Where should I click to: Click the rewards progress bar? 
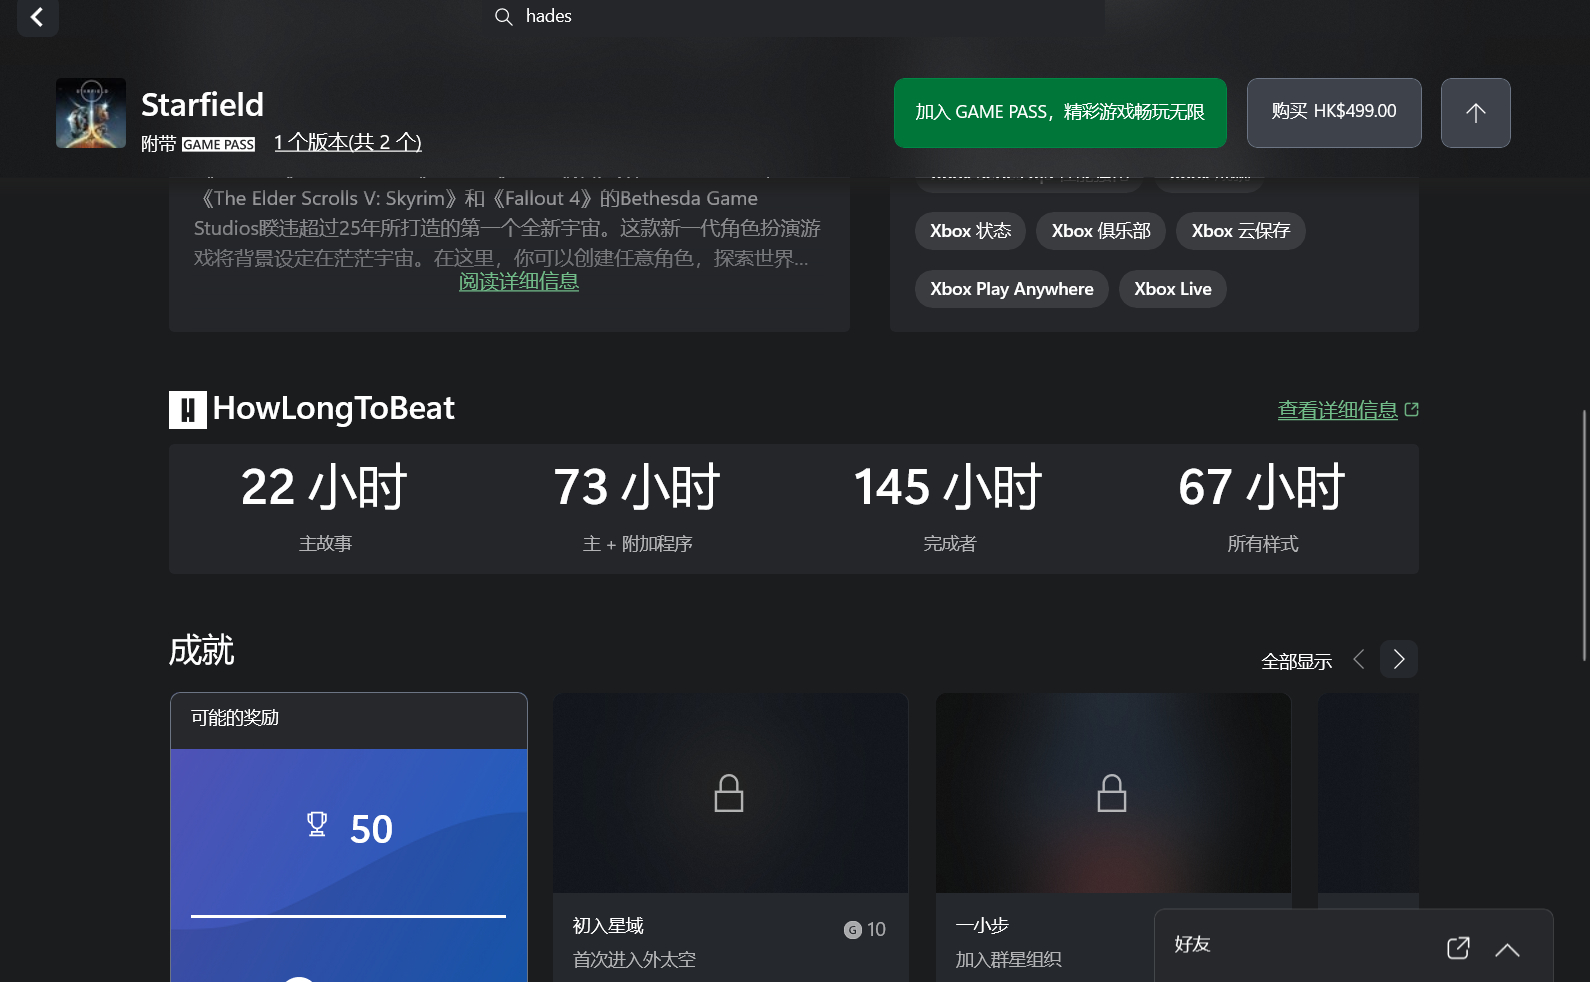(x=348, y=916)
